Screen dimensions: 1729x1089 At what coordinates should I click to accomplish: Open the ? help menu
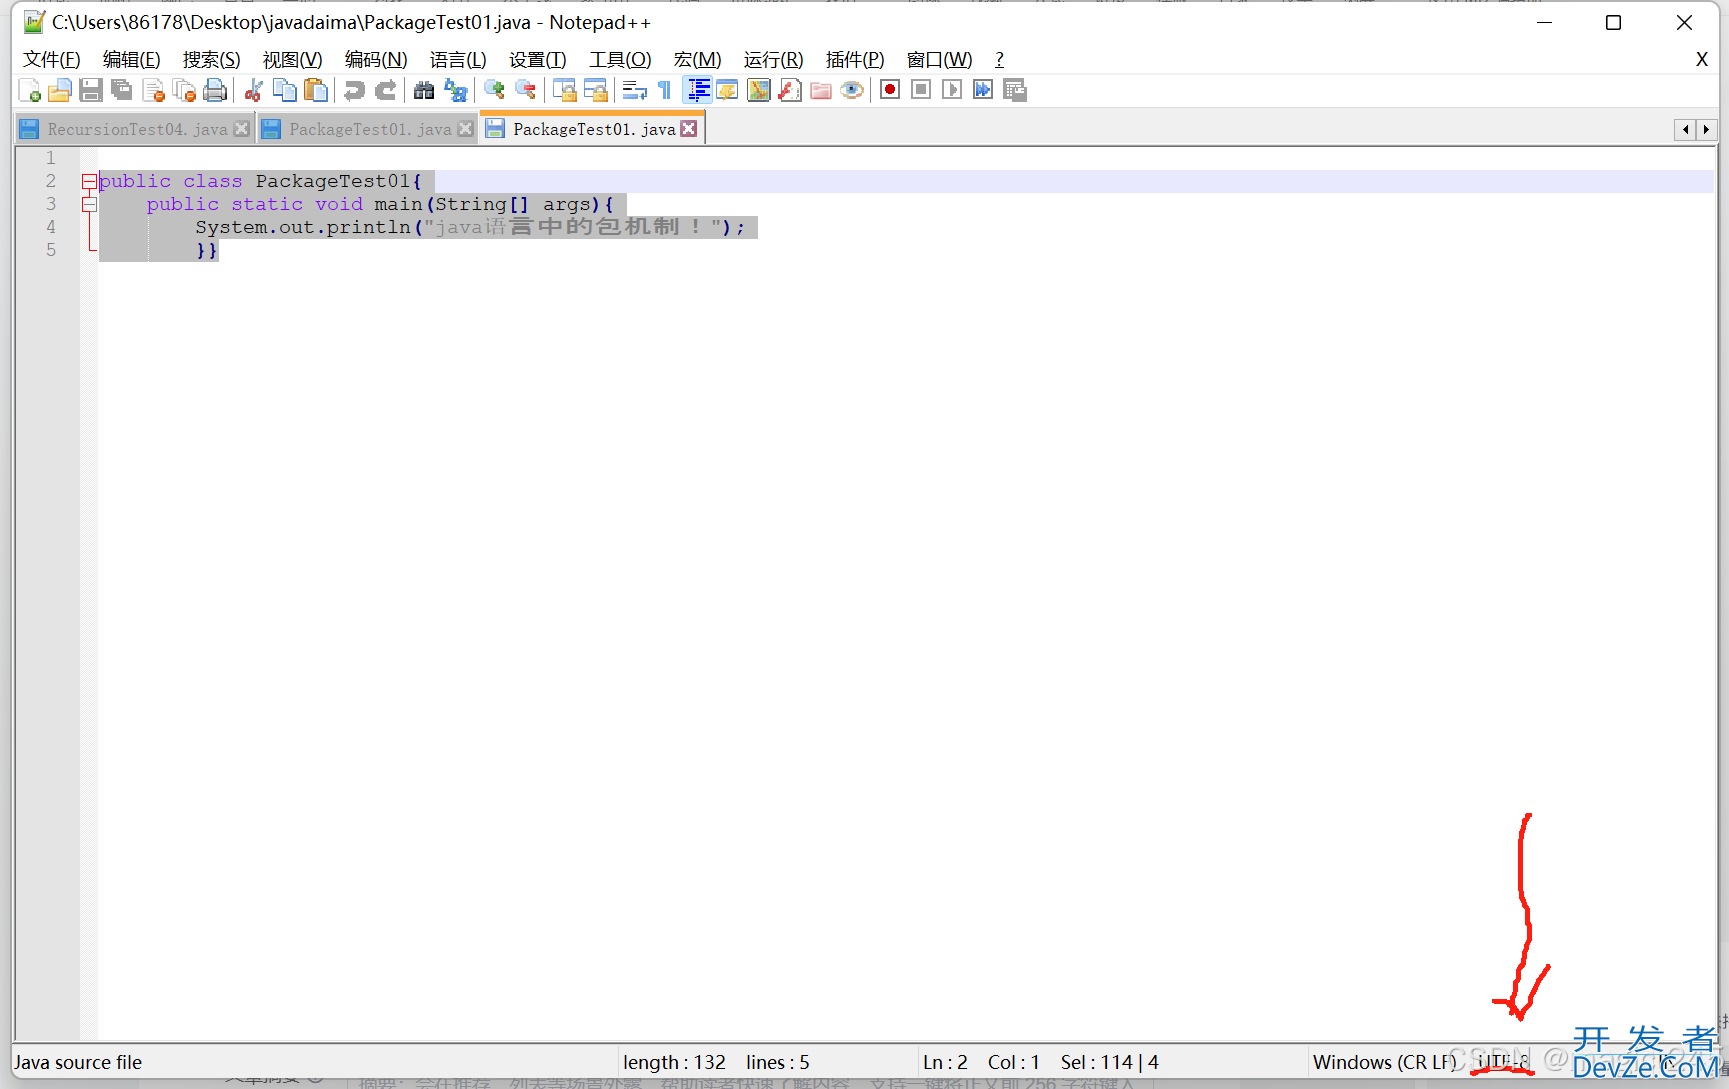999,60
